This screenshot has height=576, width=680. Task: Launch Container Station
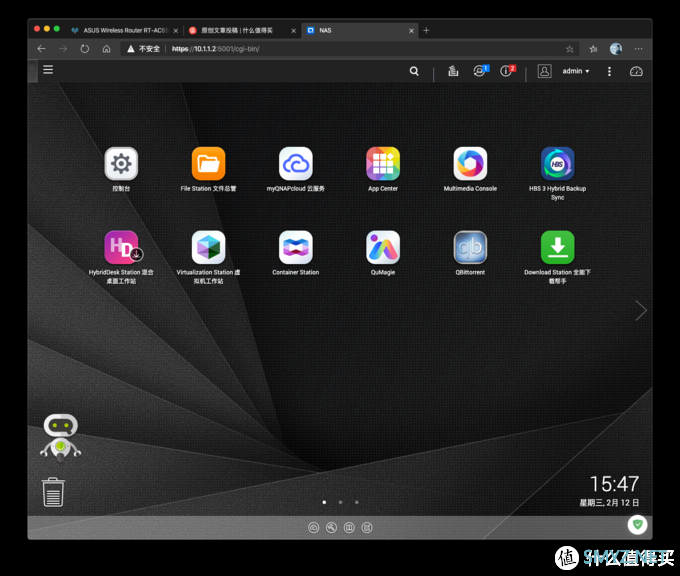[x=296, y=248]
